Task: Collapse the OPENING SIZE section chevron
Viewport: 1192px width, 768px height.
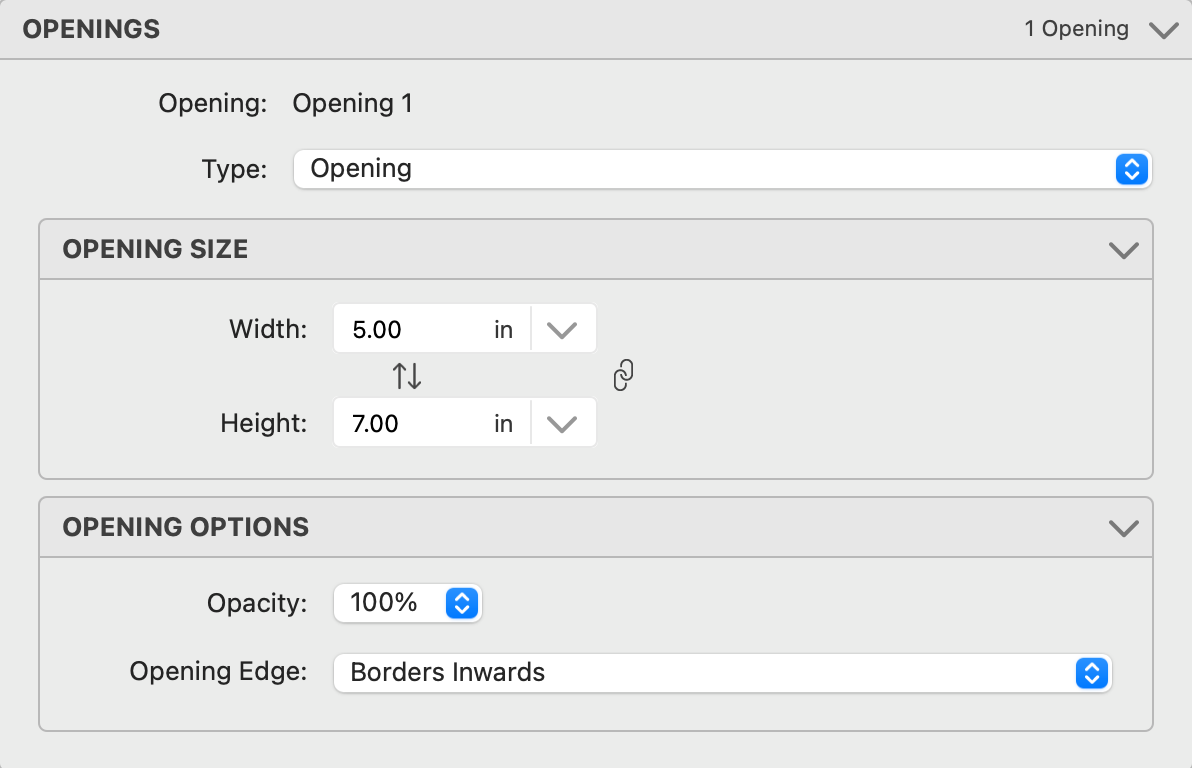Action: 1124,250
